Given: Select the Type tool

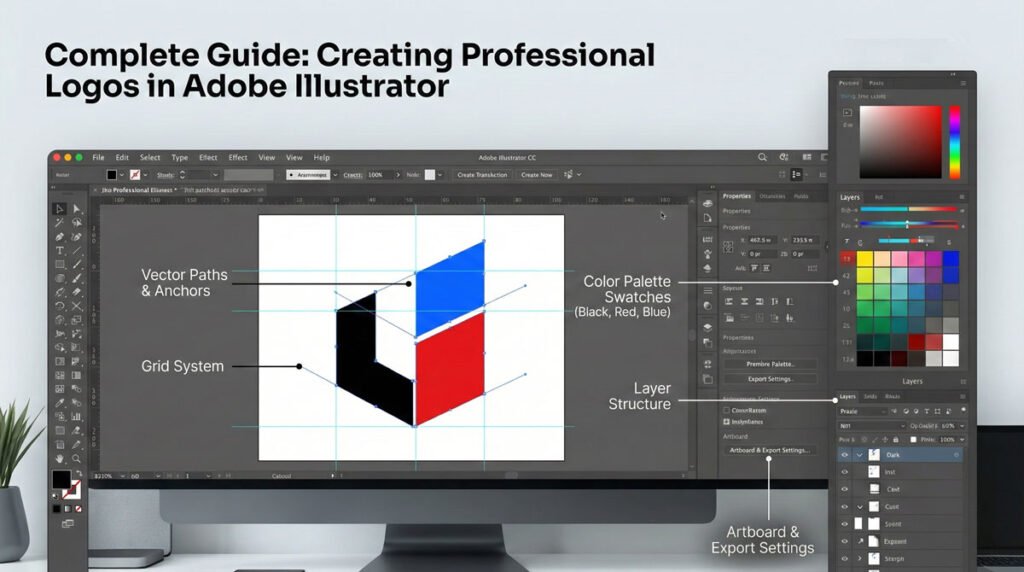Looking at the screenshot, I should (60, 250).
